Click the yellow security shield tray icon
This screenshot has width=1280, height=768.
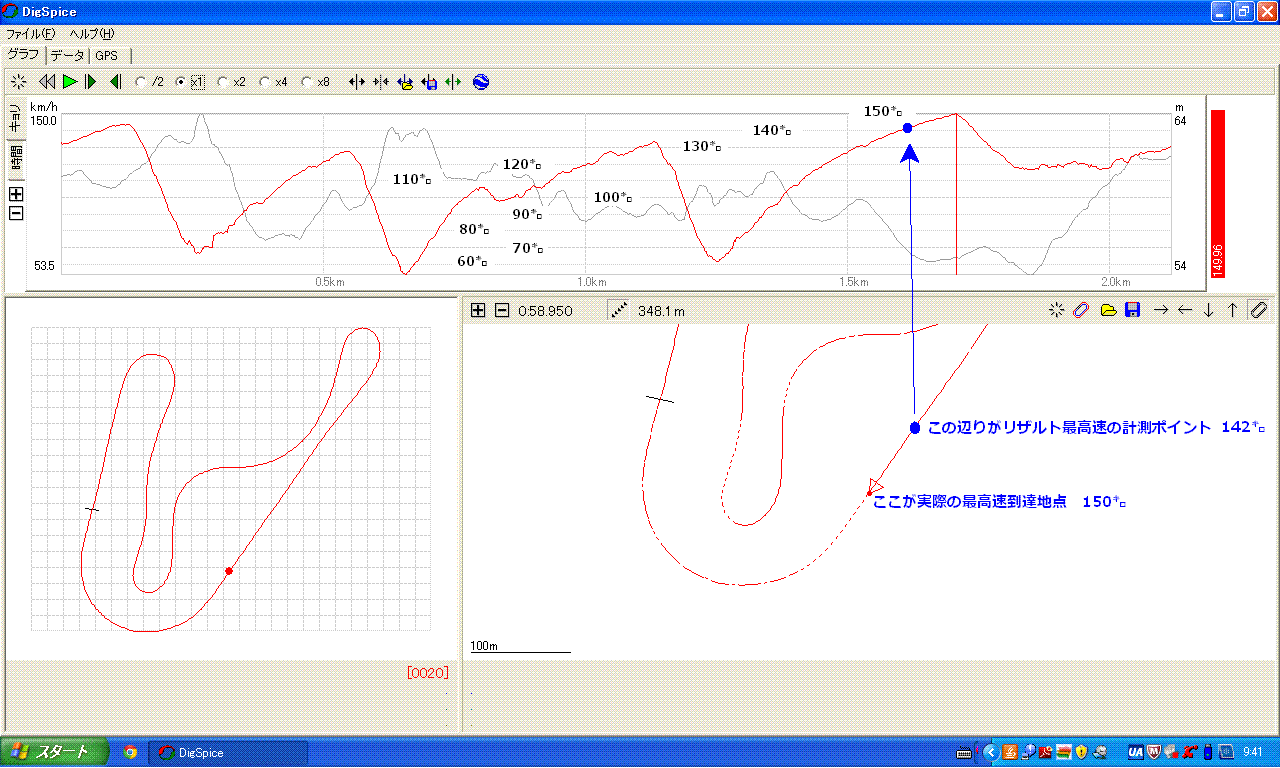tap(1081, 752)
